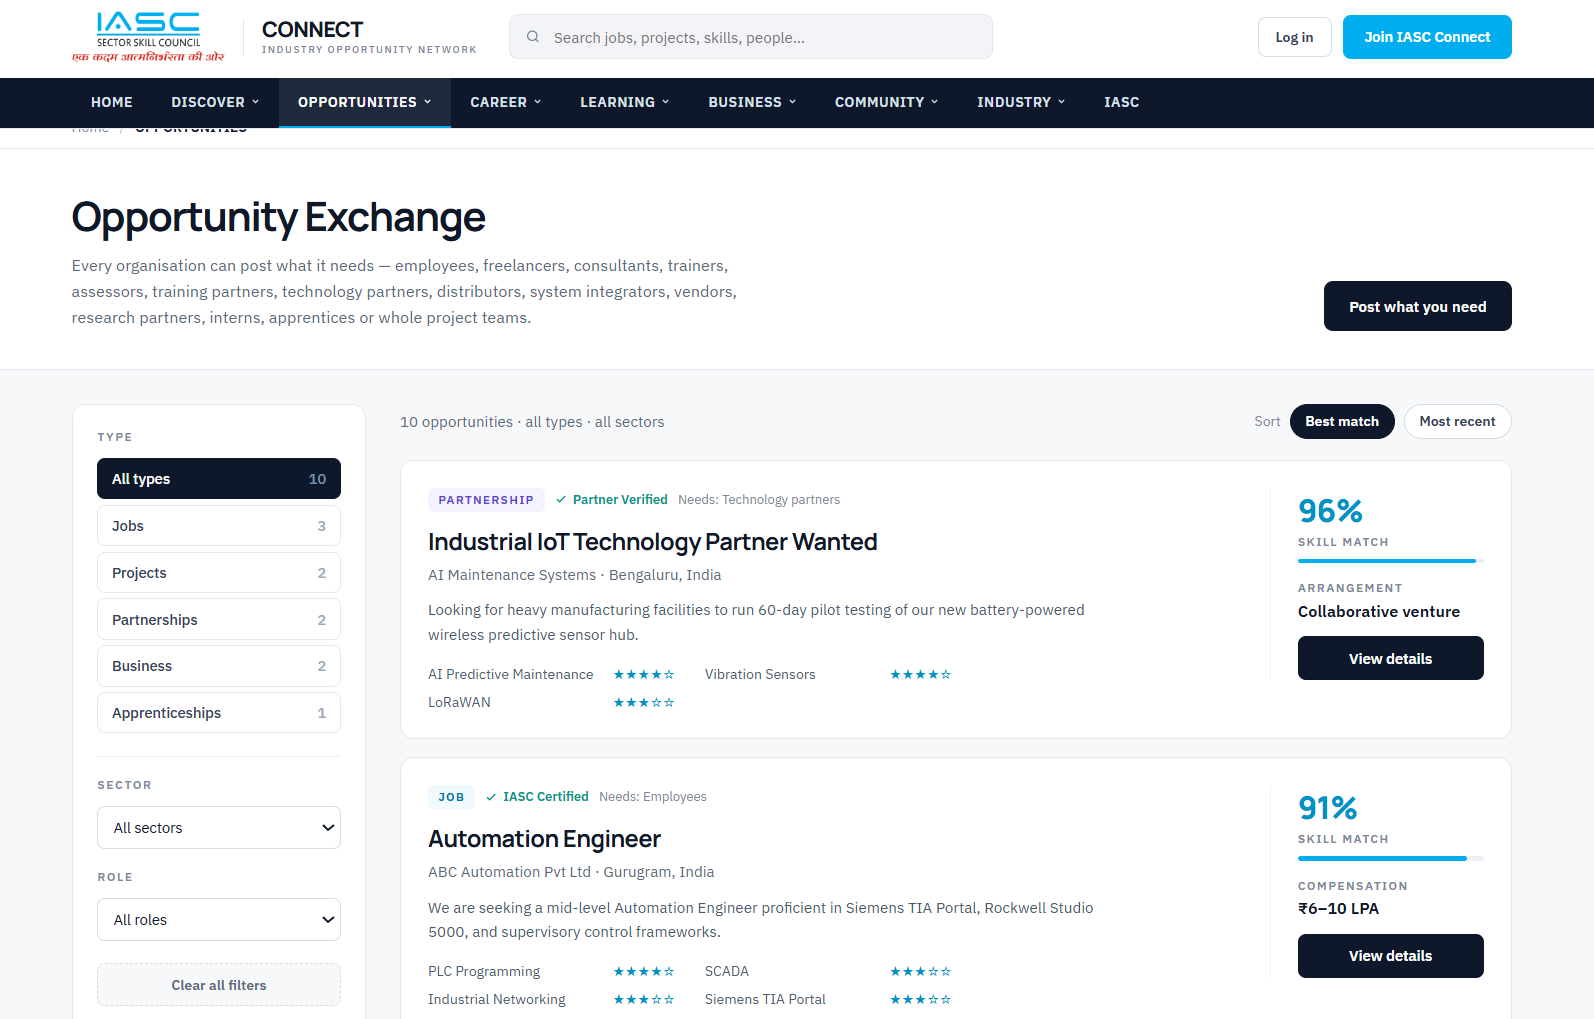The height and width of the screenshot is (1019, 1594).
Task: Go to the Home nav item
Action: (112, 102)
